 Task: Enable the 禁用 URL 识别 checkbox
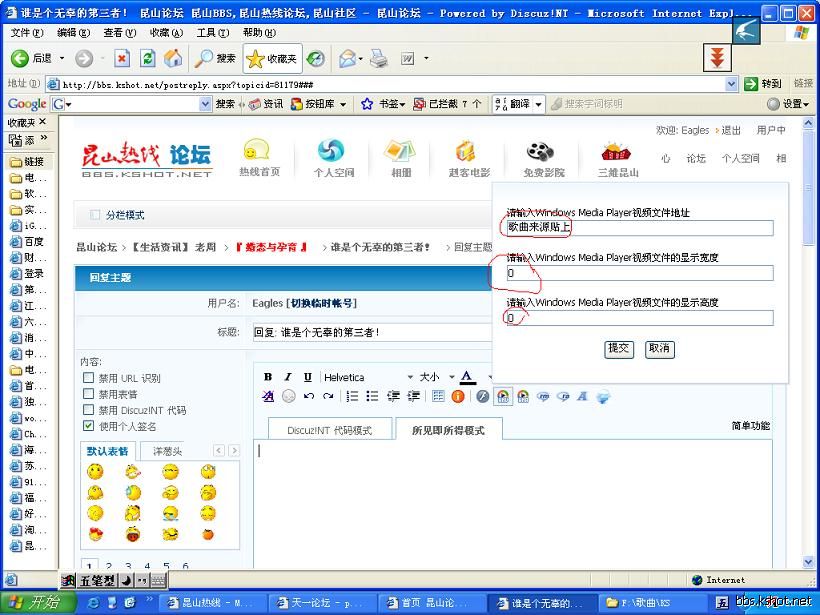pos(89,378)
